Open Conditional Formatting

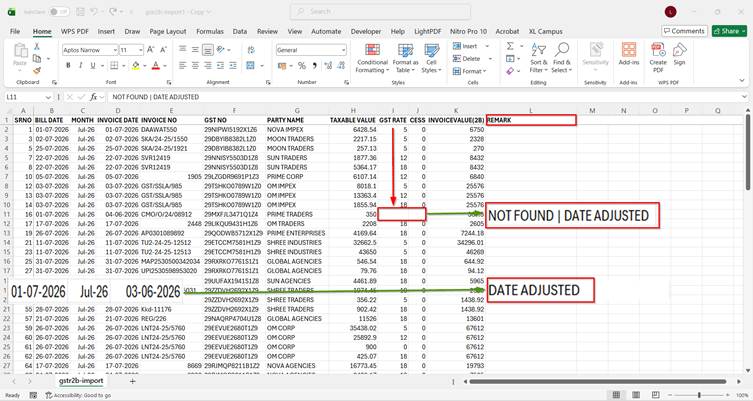tap(372, 58)
